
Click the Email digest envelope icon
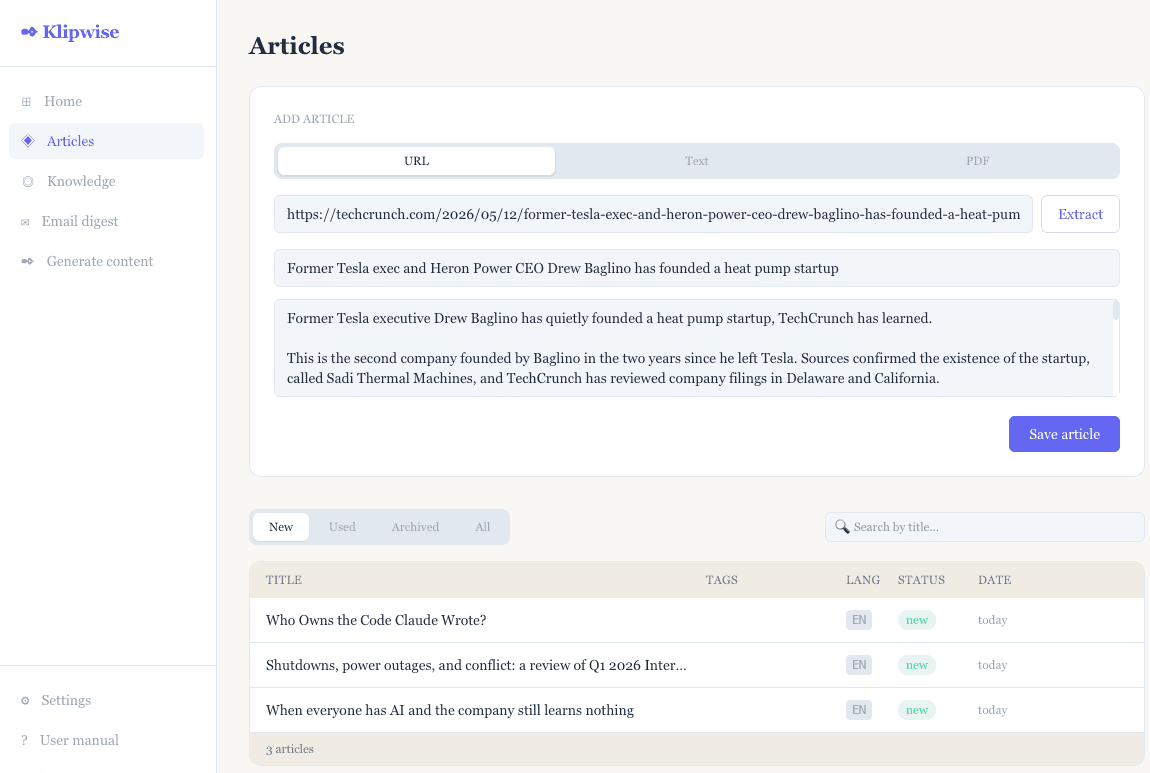pos(25,221)
